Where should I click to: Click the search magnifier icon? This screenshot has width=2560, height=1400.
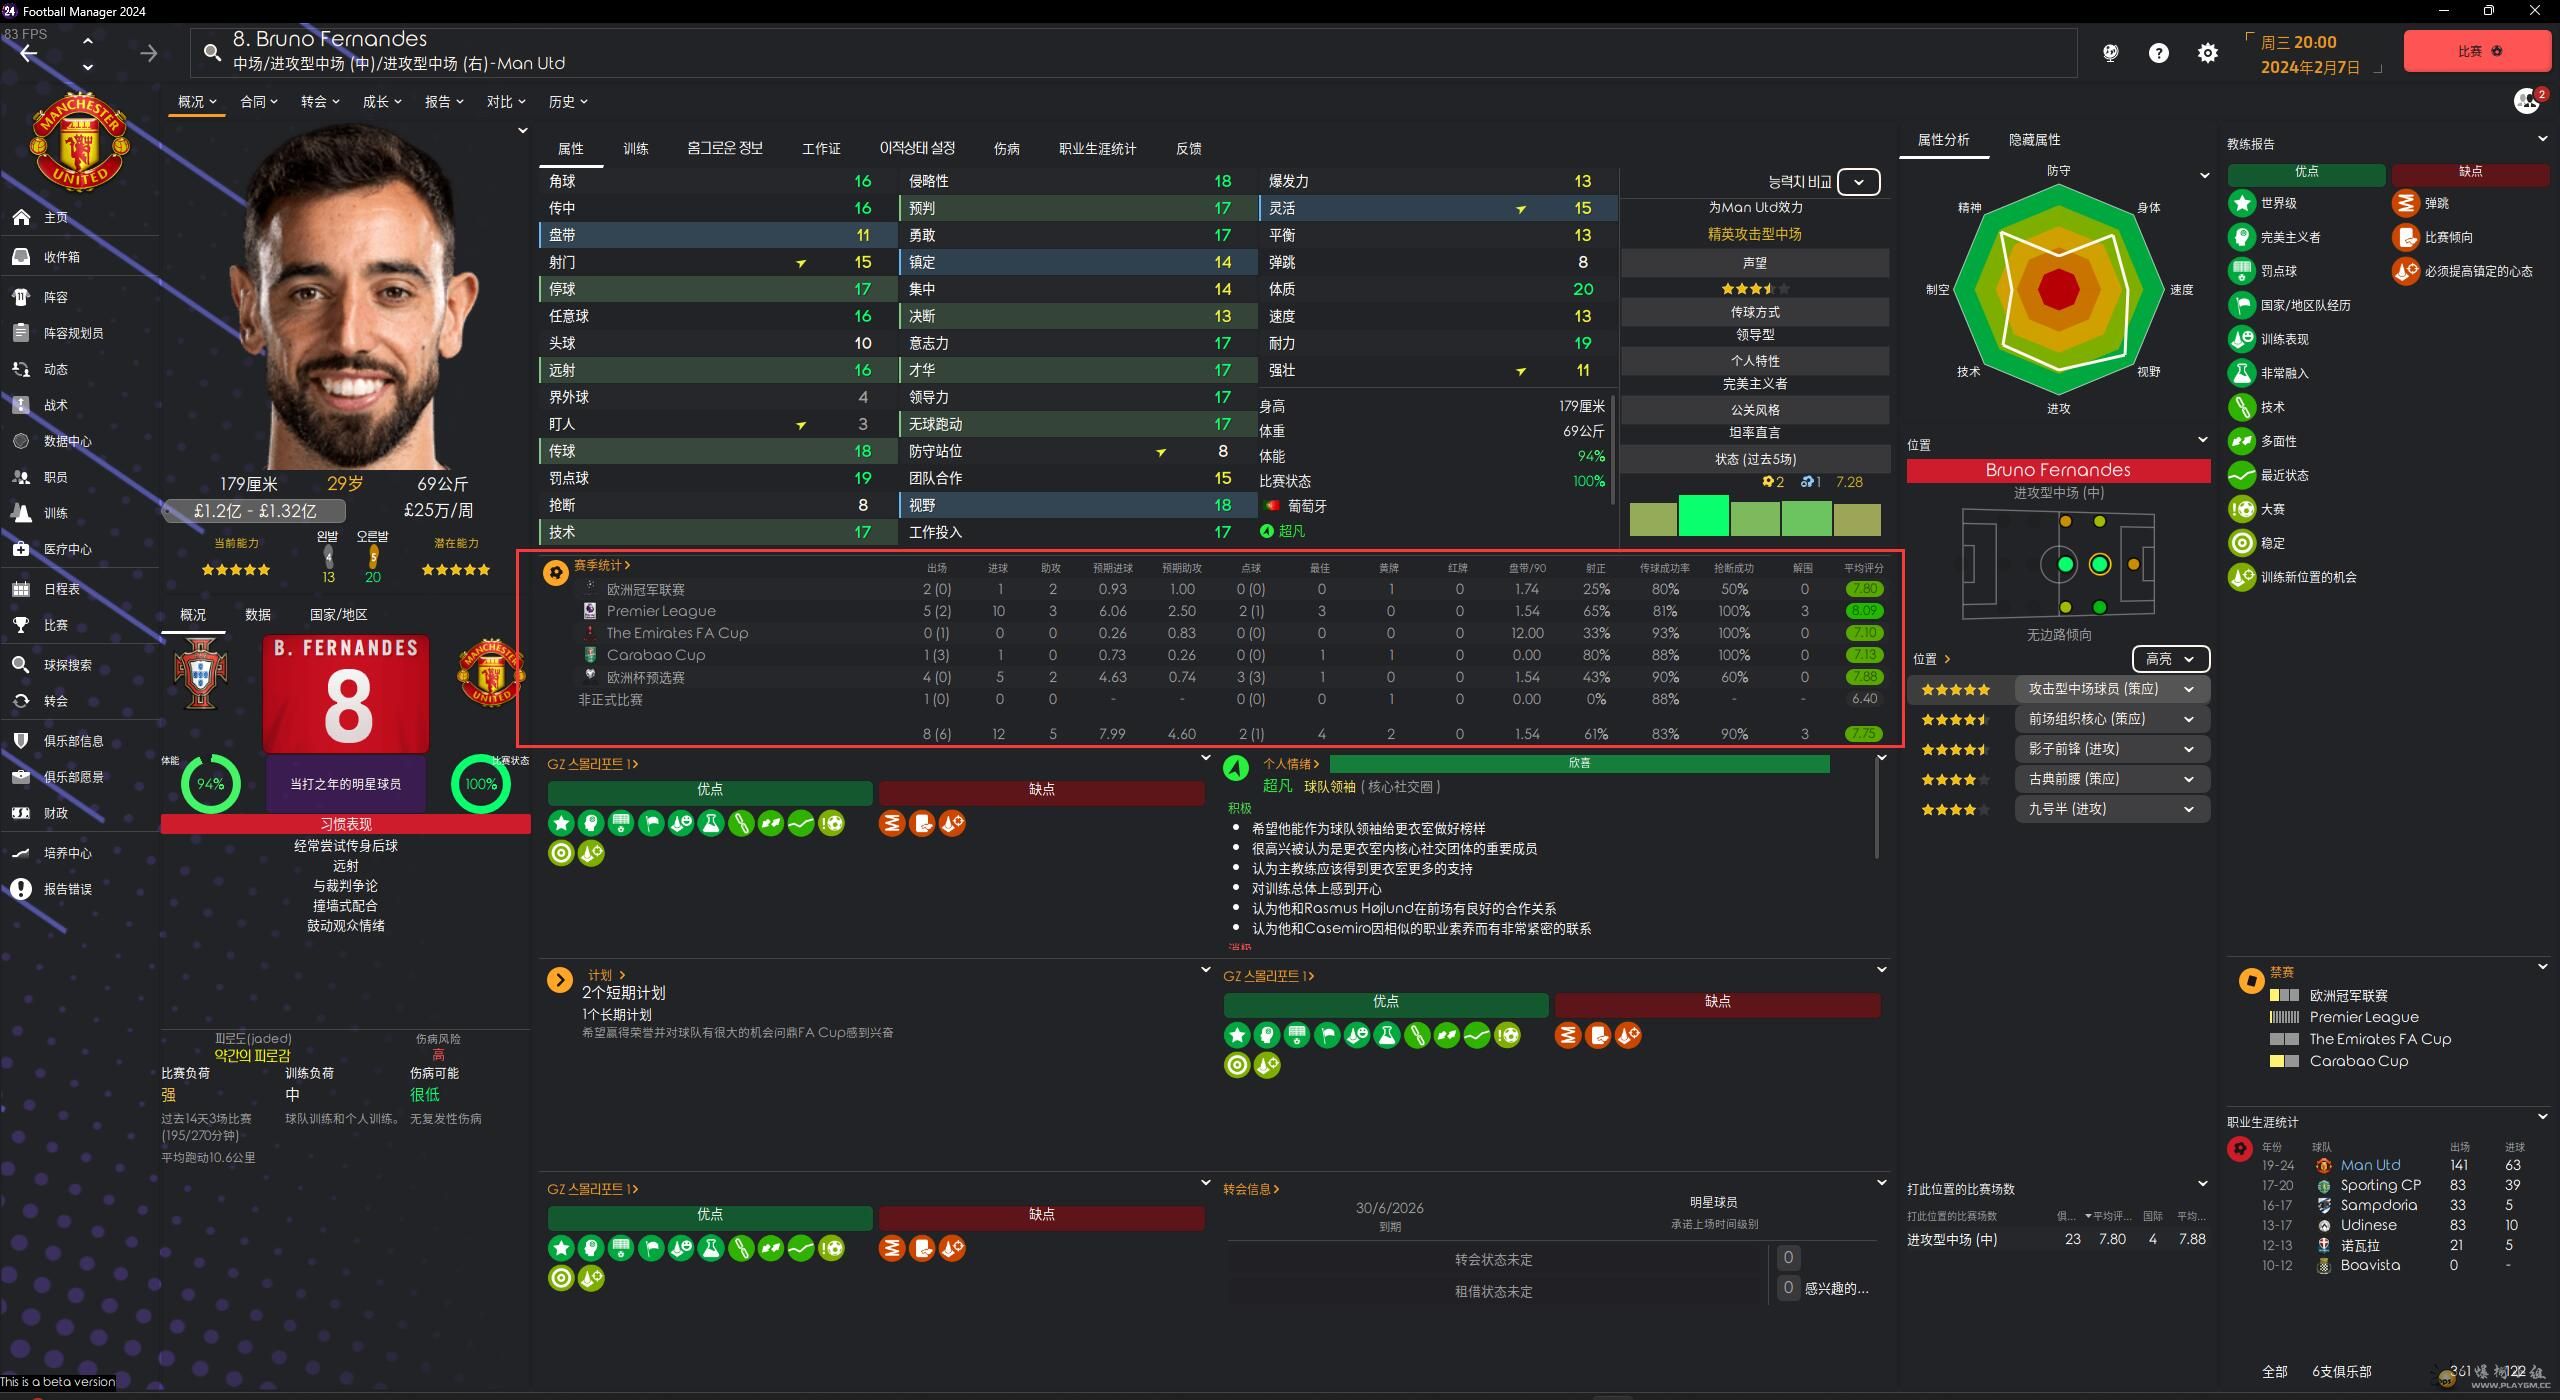point(212,52)
